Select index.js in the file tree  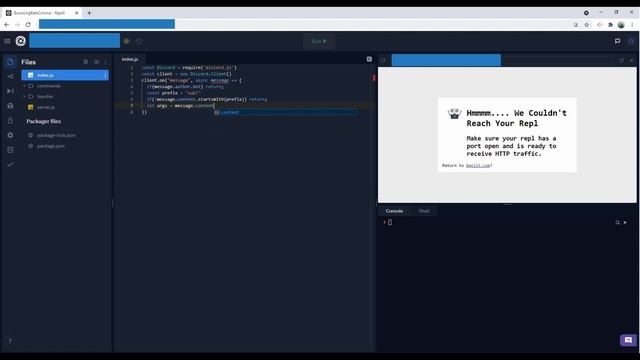65,75
